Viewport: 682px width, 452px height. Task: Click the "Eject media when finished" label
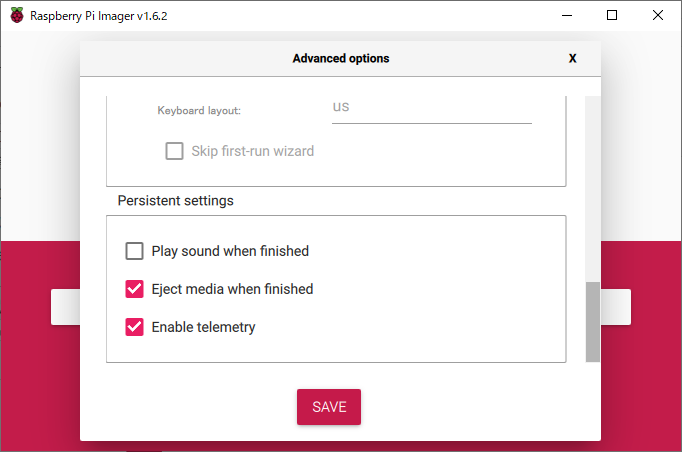coord(232,289)
